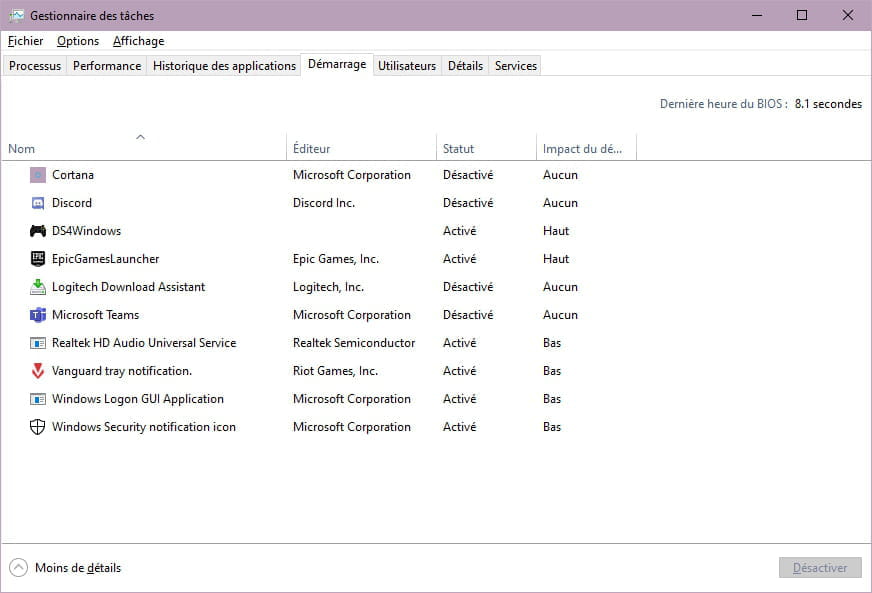Click the Windows Security shield icon
The height and width of the screenshot is (593, 872).
pos(37,427)
